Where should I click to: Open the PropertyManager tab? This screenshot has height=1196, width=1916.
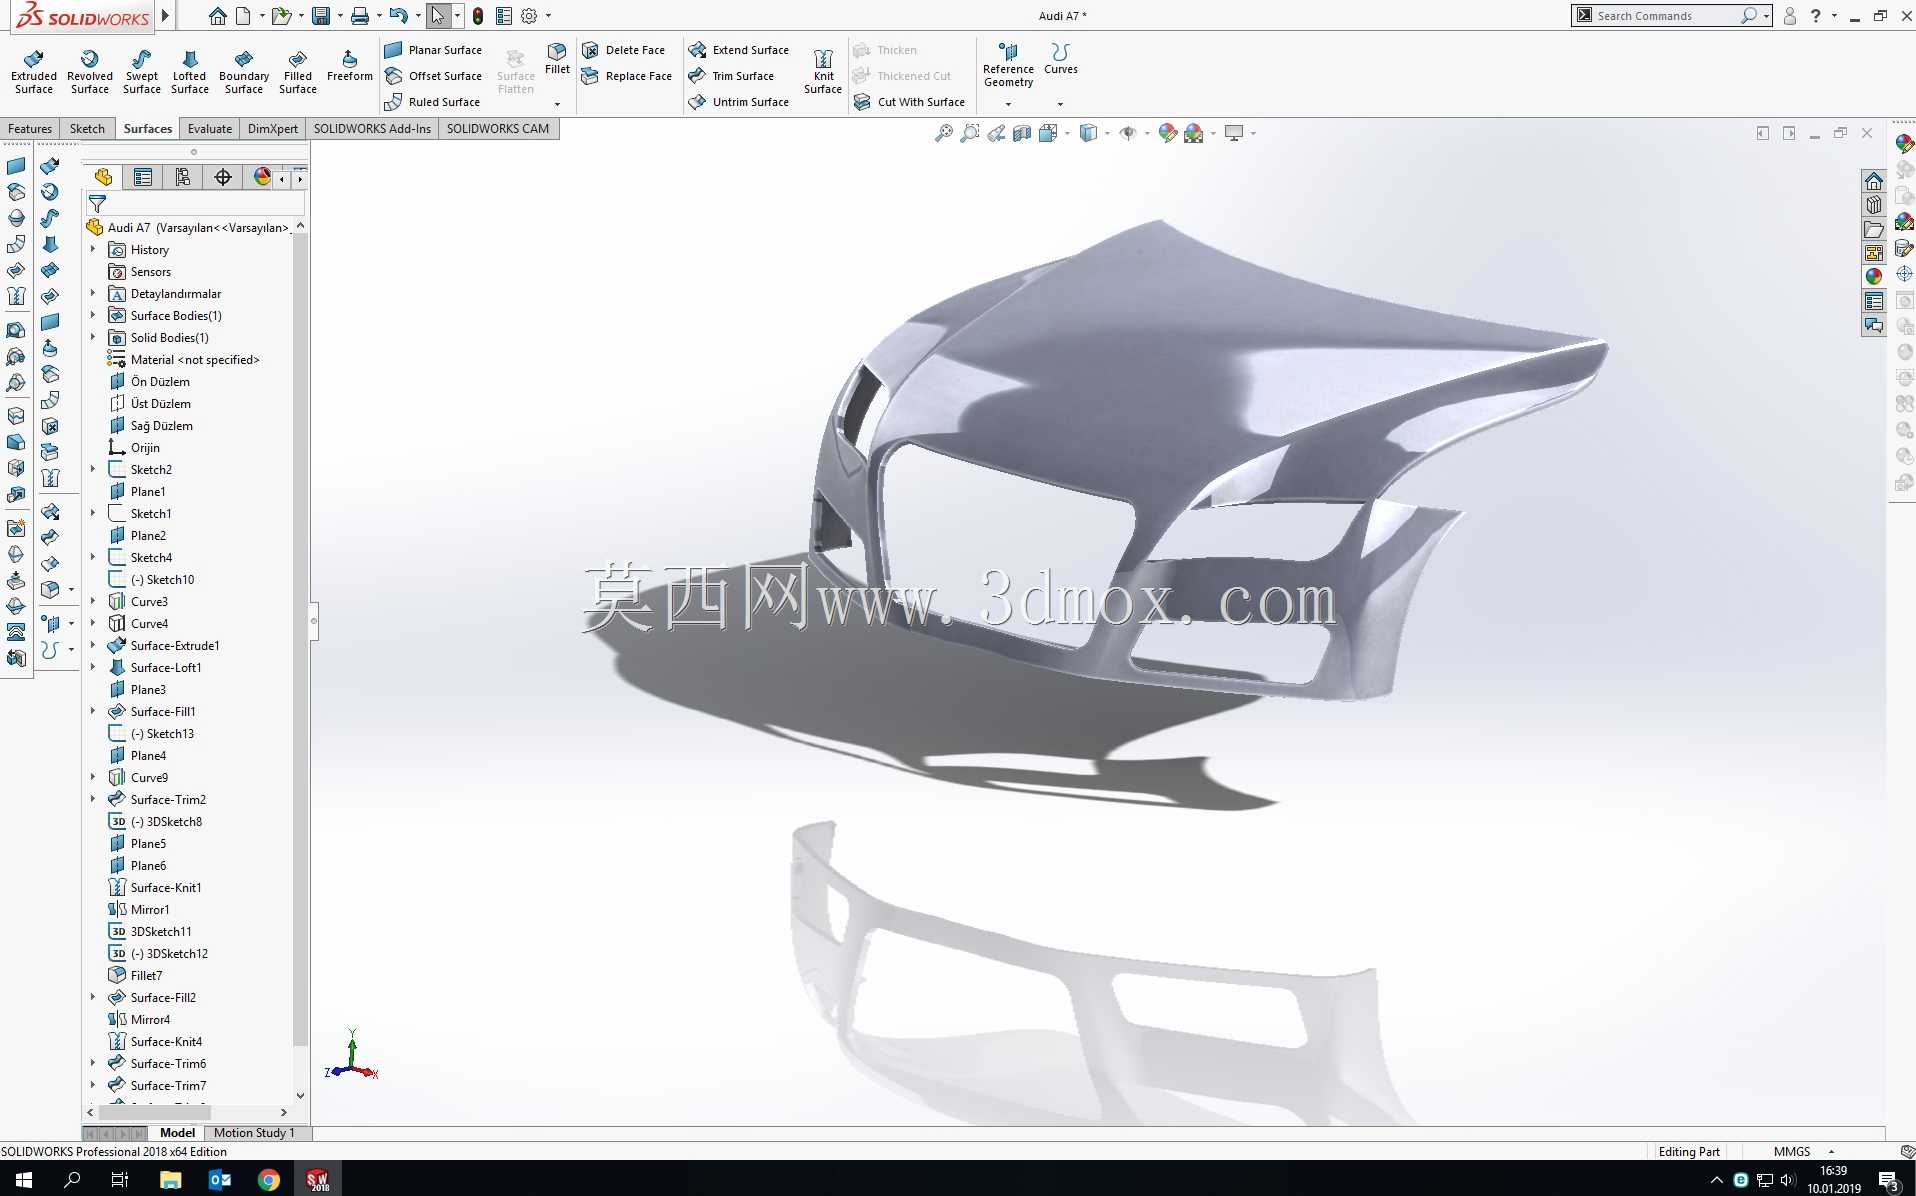(143, 177)
